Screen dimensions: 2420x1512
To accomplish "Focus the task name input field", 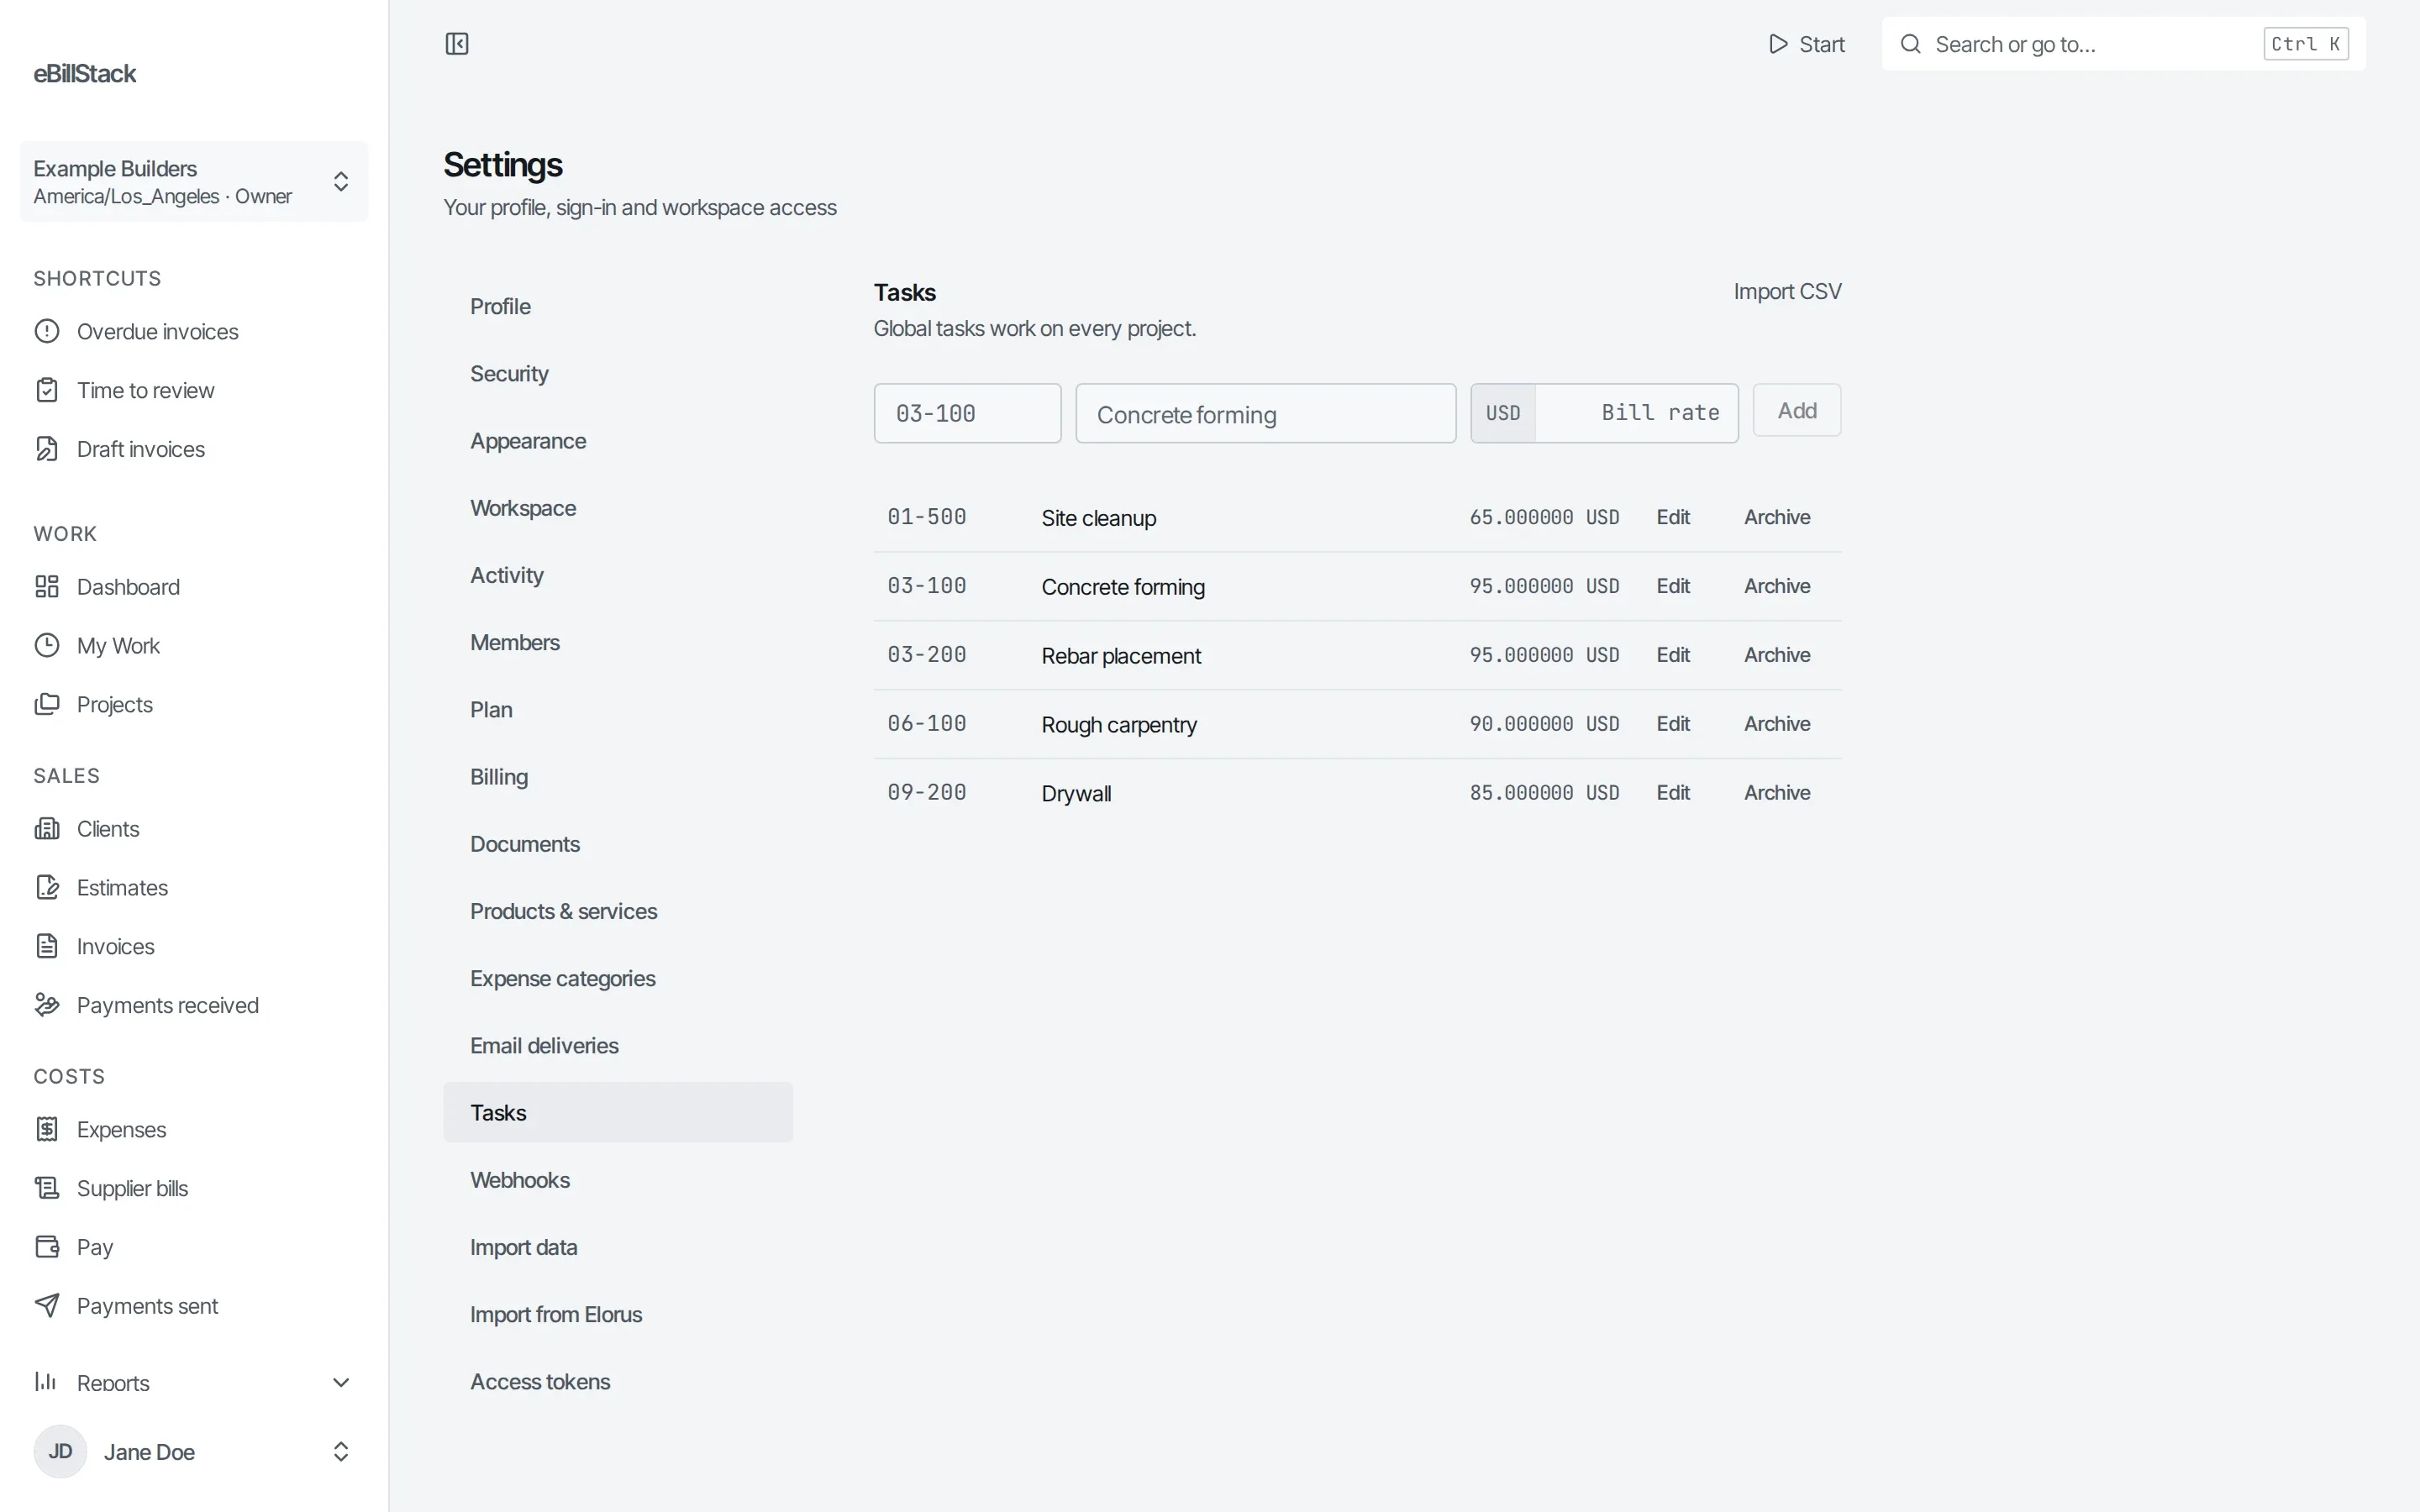I will (1265, 414).
